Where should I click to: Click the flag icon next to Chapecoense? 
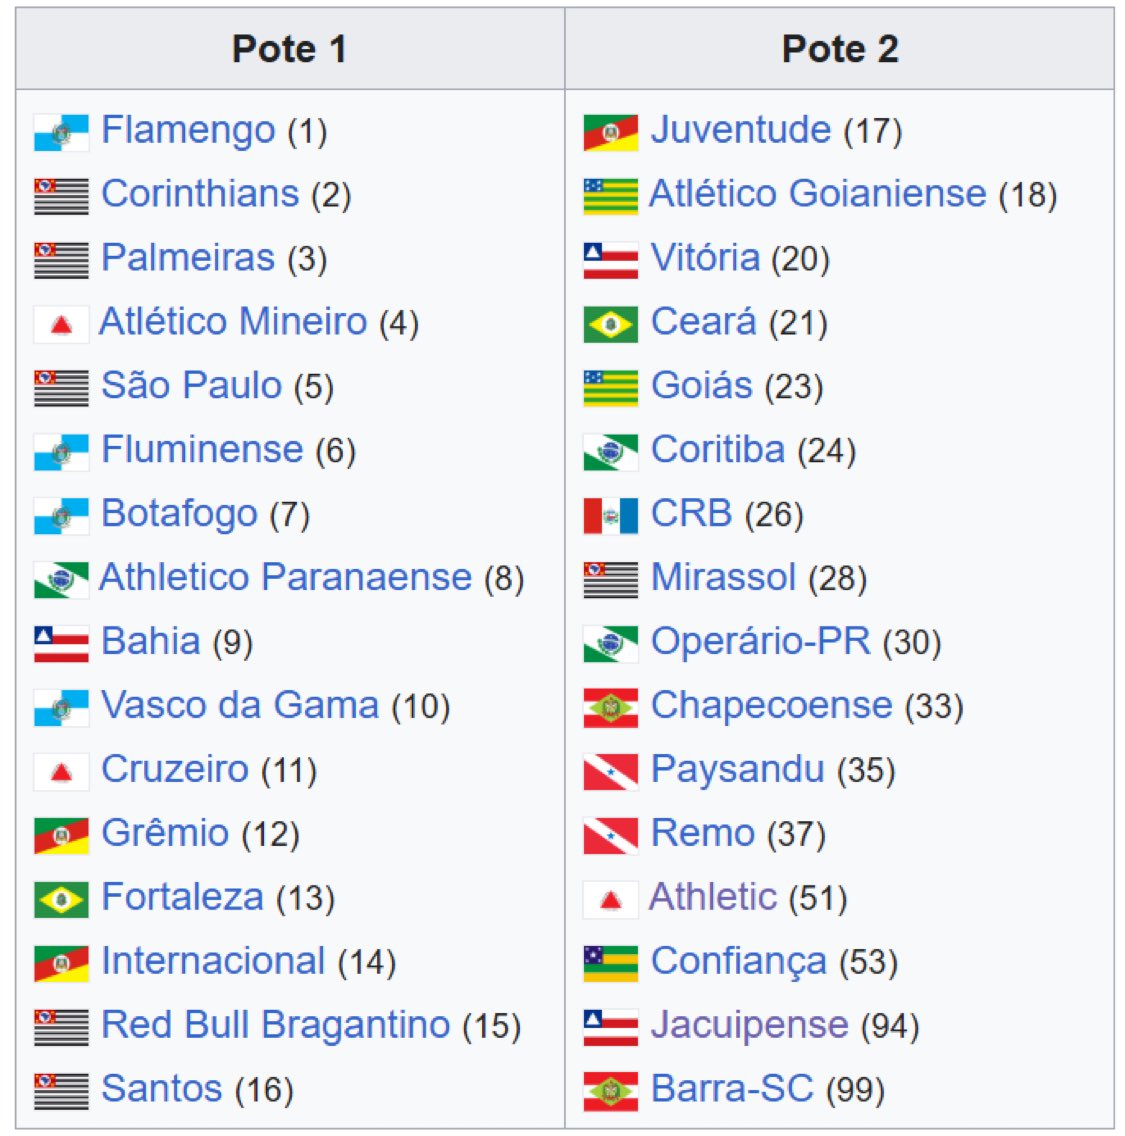[610, 707]
